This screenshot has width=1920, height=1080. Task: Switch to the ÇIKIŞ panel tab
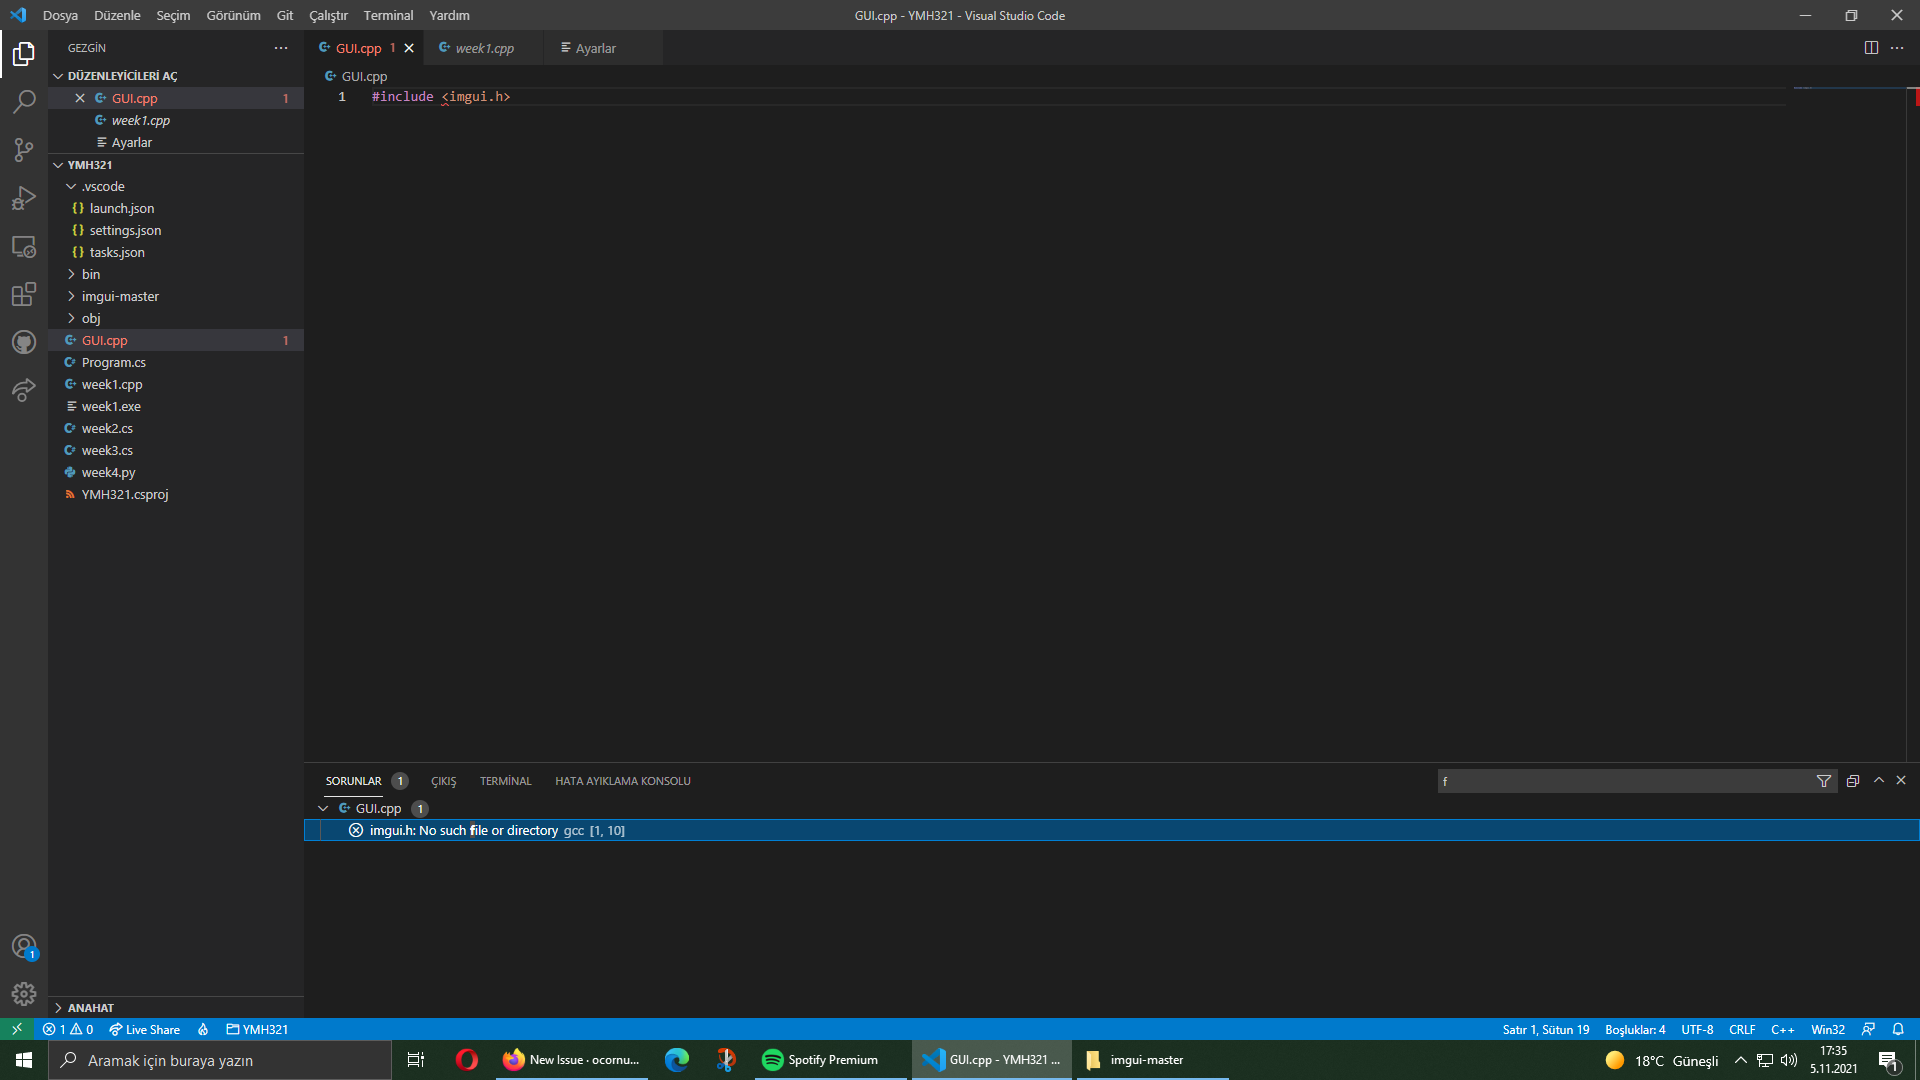(443, 781)
